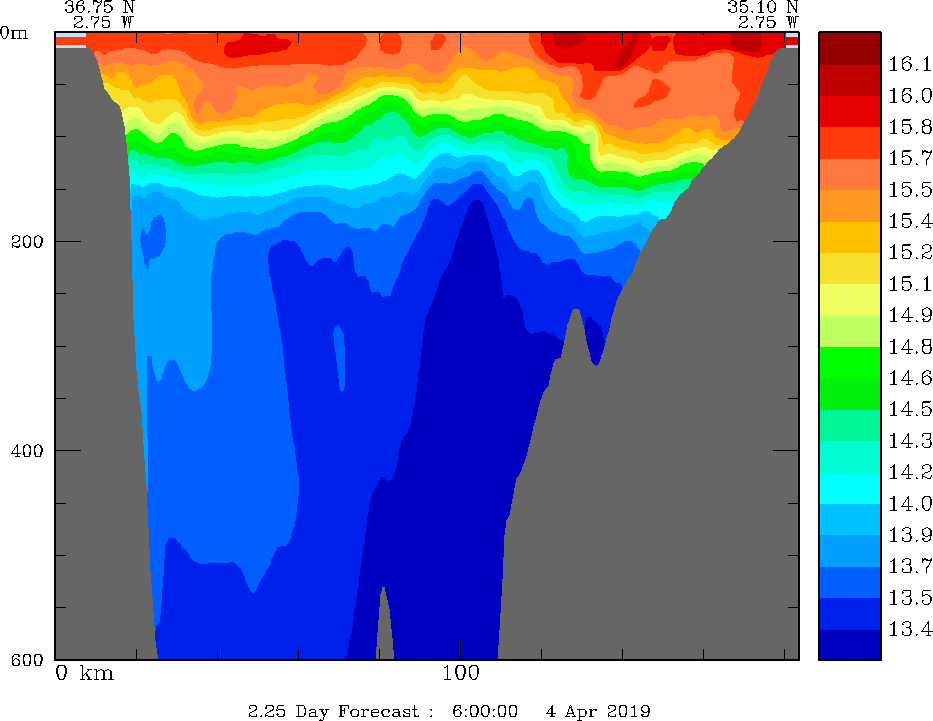Click the 36.75 N latitude label

(x=99, y=7)
